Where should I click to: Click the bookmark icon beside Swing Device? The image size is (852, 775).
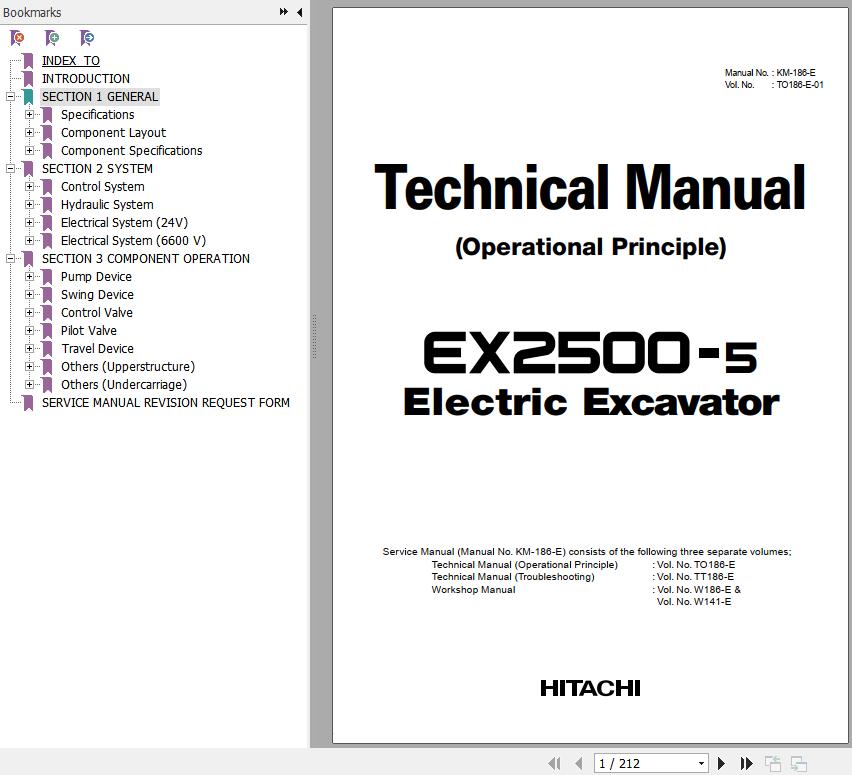47,295
